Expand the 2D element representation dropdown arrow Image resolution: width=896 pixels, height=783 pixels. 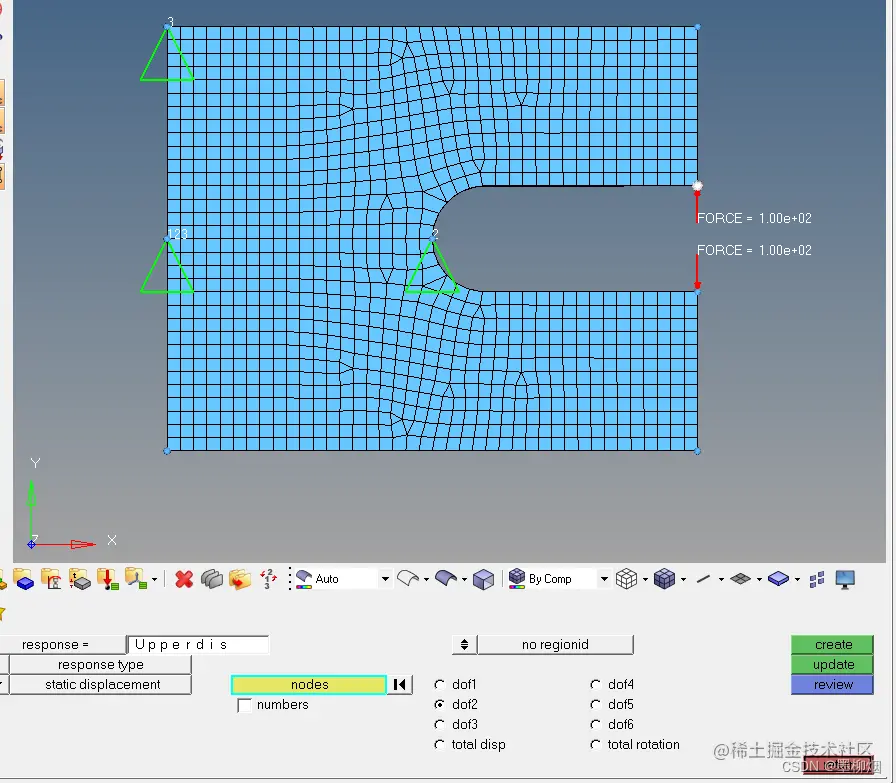759,580
